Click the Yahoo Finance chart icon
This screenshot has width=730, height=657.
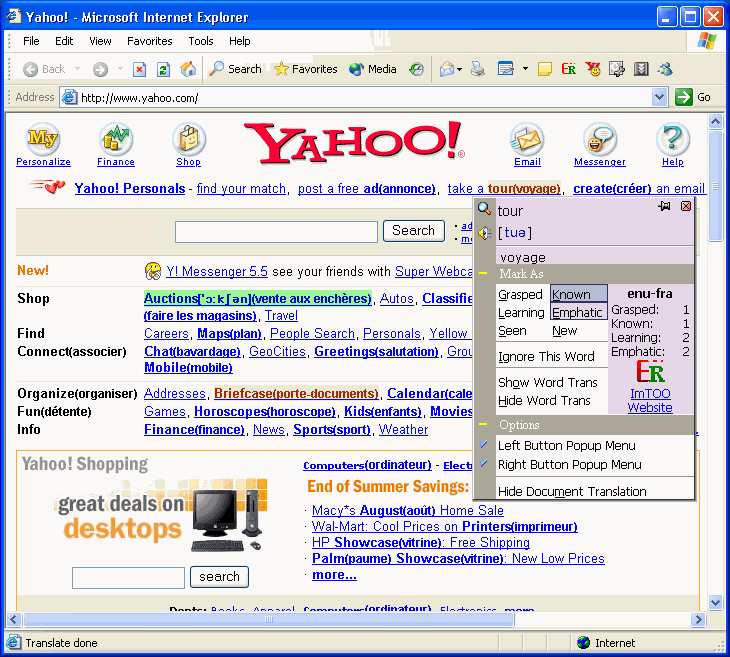click(115, 139)
